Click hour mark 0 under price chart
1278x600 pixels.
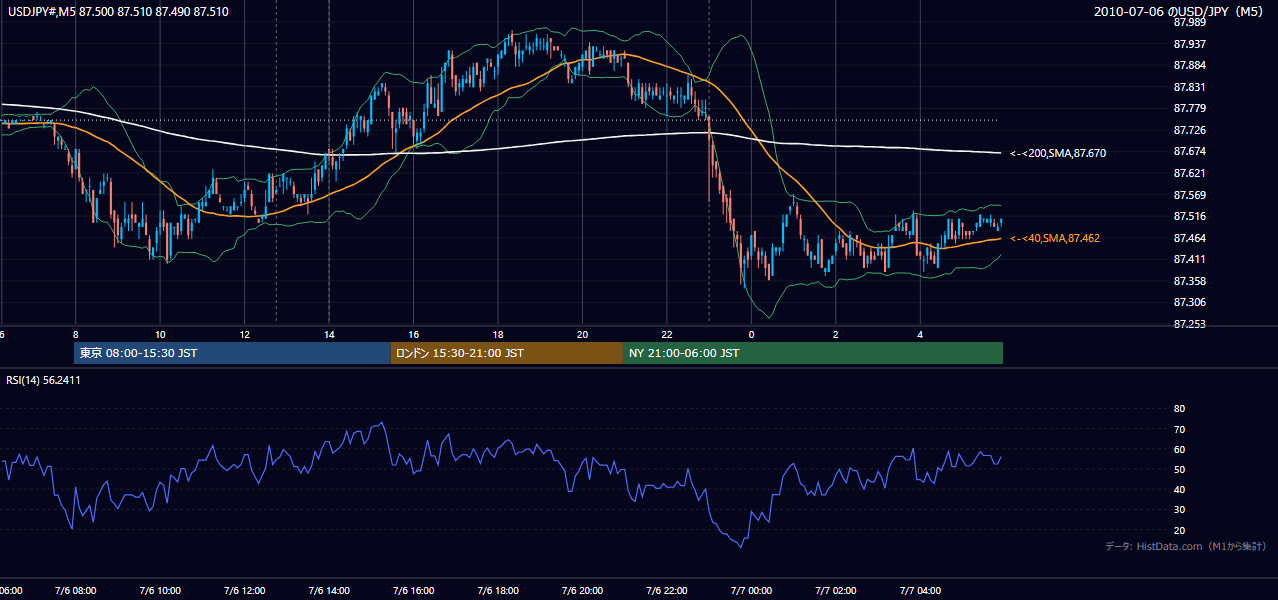(x=751, y=334)
